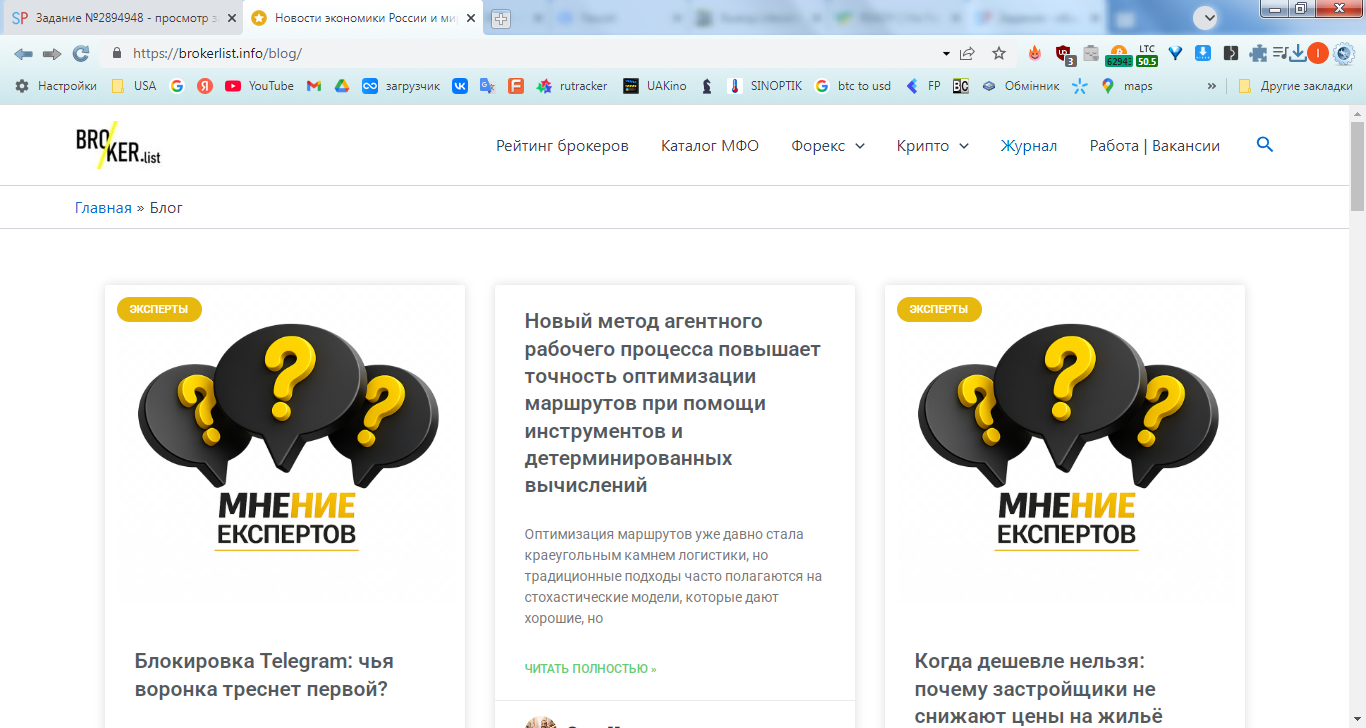Open the blue download-arrow extension icon
Screen dimensions: 1366x728
click(1204, 54)
